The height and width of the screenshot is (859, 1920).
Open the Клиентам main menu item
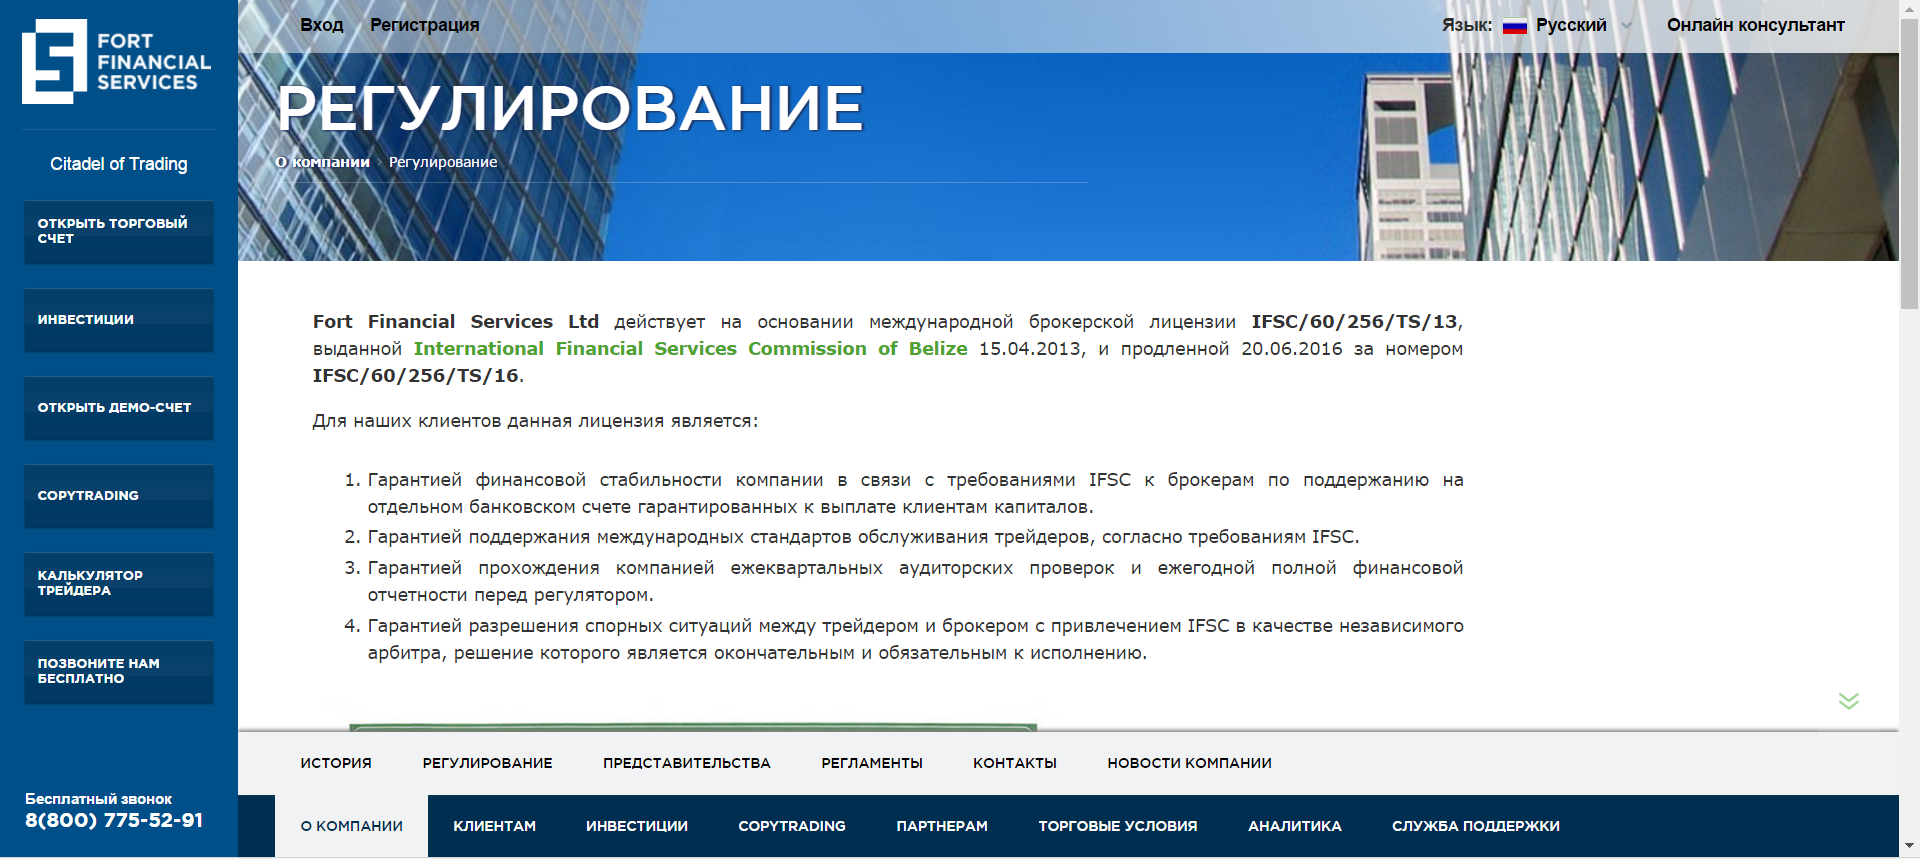click(495, 826)
